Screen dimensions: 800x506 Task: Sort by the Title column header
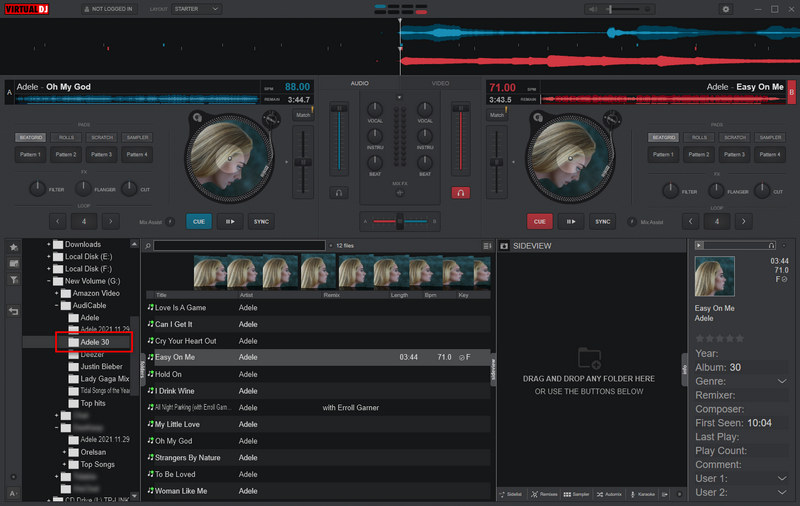[x=161, y=295]
